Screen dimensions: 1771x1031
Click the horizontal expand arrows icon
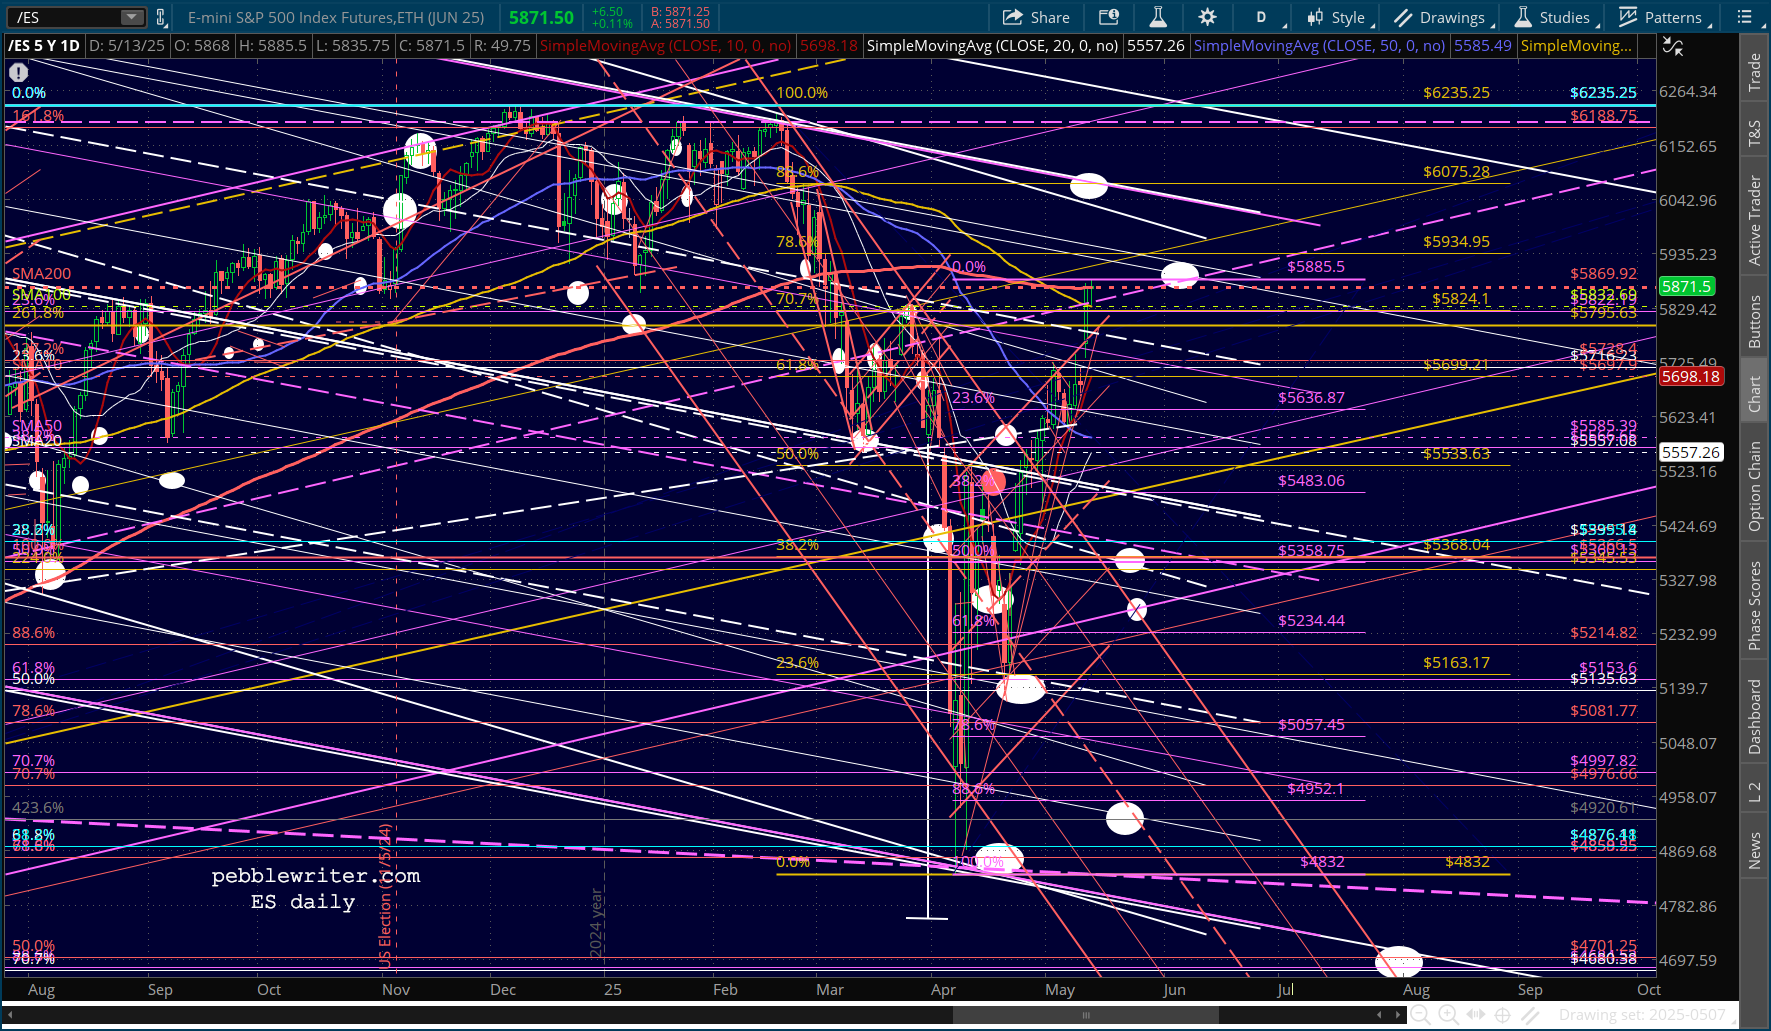coord(1475,1015)
